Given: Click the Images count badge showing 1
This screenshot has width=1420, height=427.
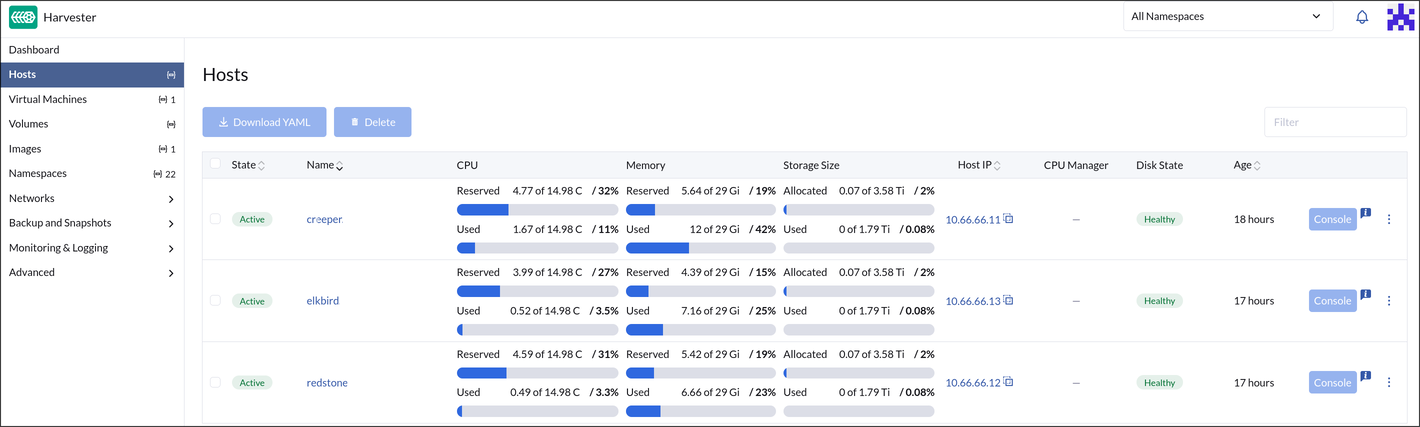Looking at the screenshot, I should (x=166, y=149).
